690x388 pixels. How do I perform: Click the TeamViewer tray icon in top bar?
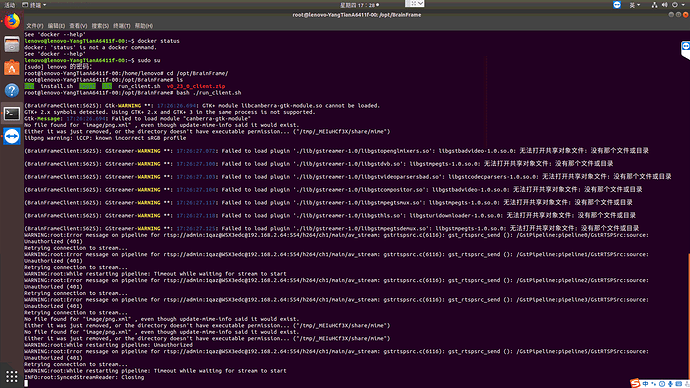tap(617, 5)
